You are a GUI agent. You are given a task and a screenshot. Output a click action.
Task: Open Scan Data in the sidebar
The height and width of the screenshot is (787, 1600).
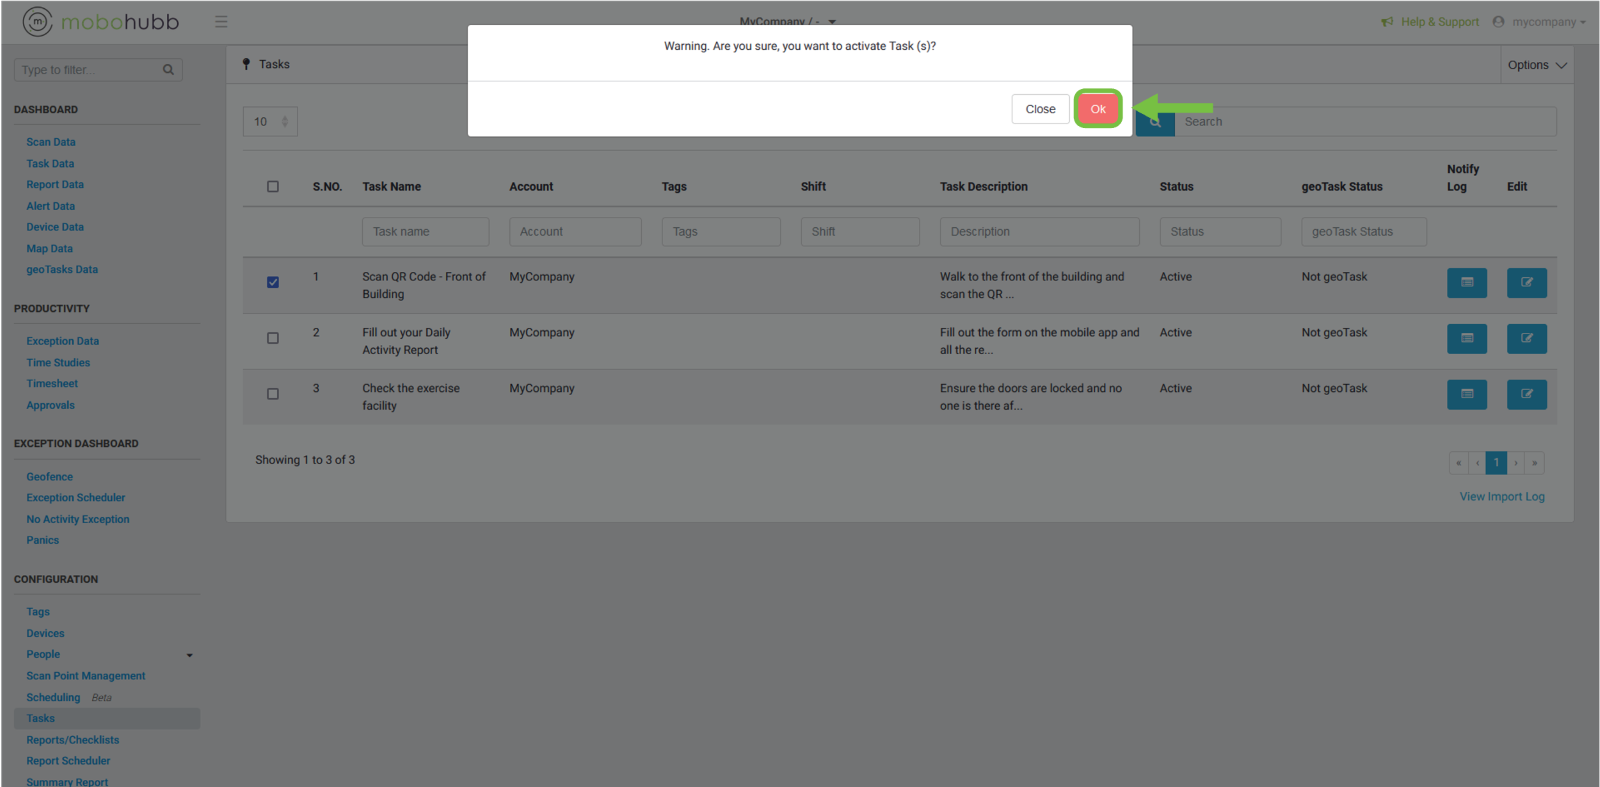point(51,142)
